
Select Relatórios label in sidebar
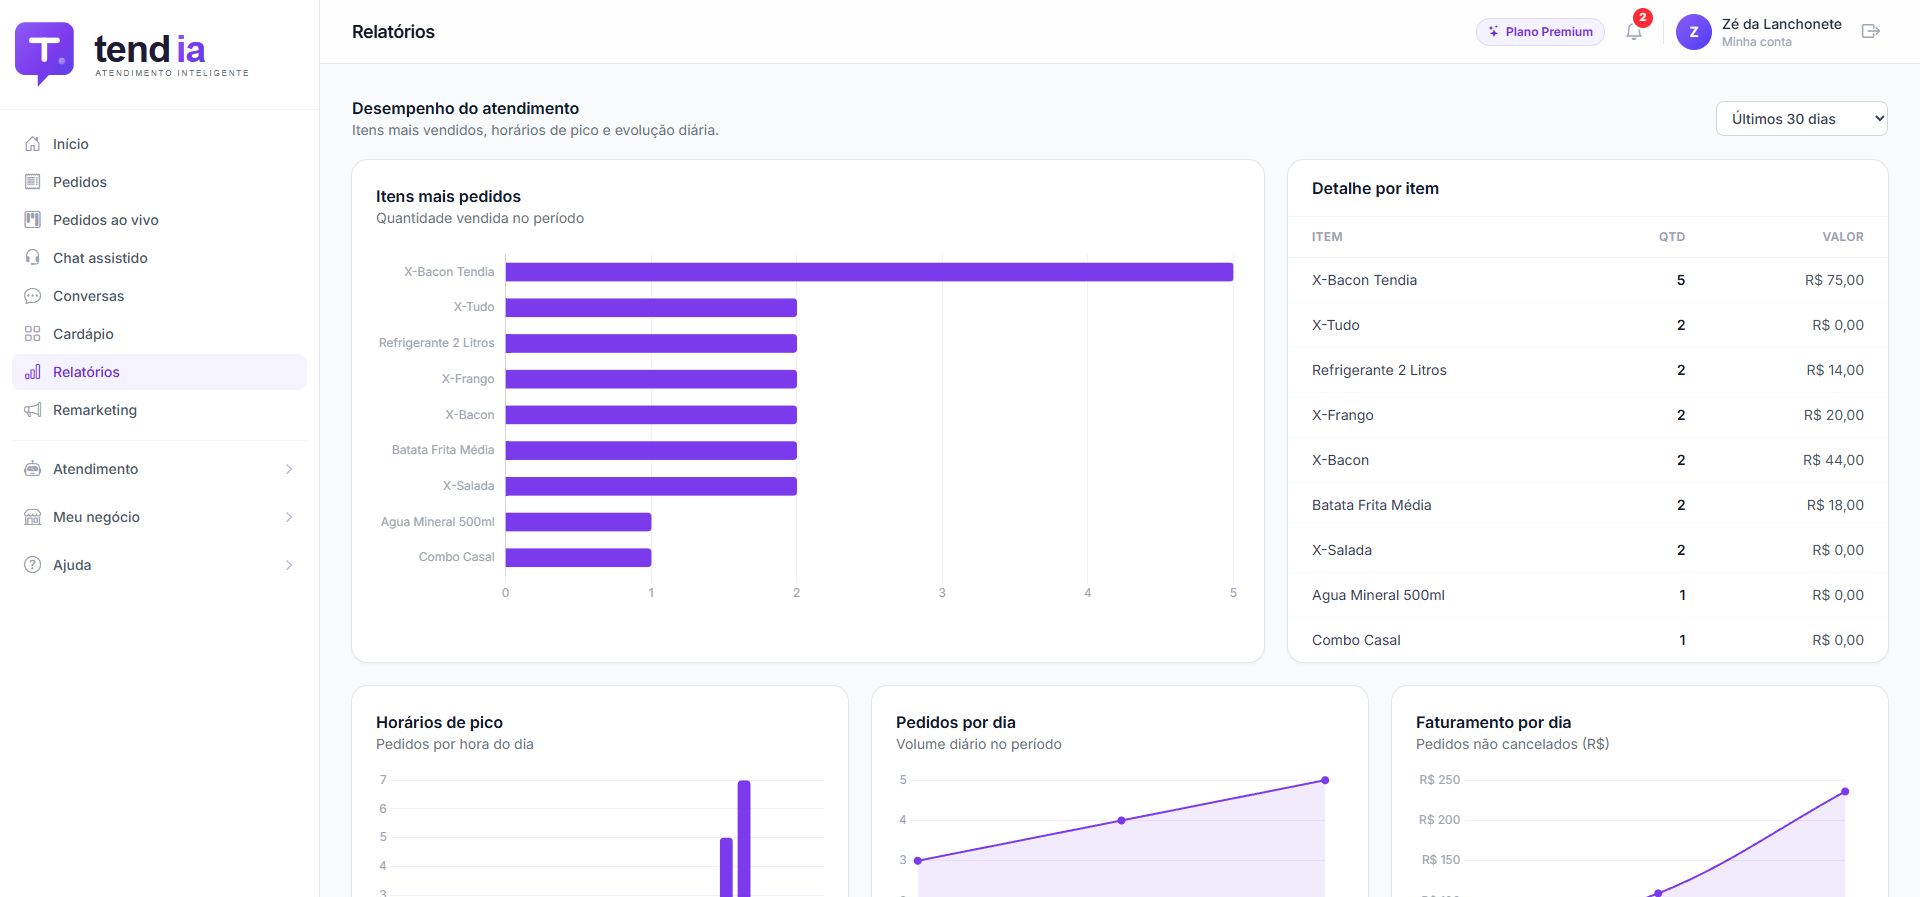point(86,372)
